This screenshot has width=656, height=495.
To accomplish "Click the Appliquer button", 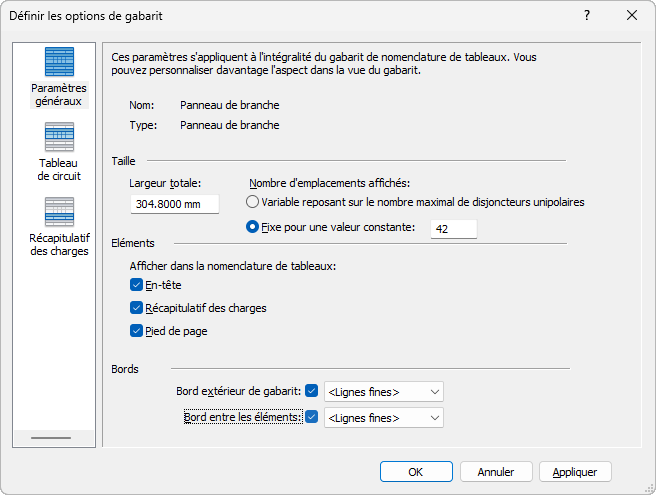I will (x=575, y=472).
